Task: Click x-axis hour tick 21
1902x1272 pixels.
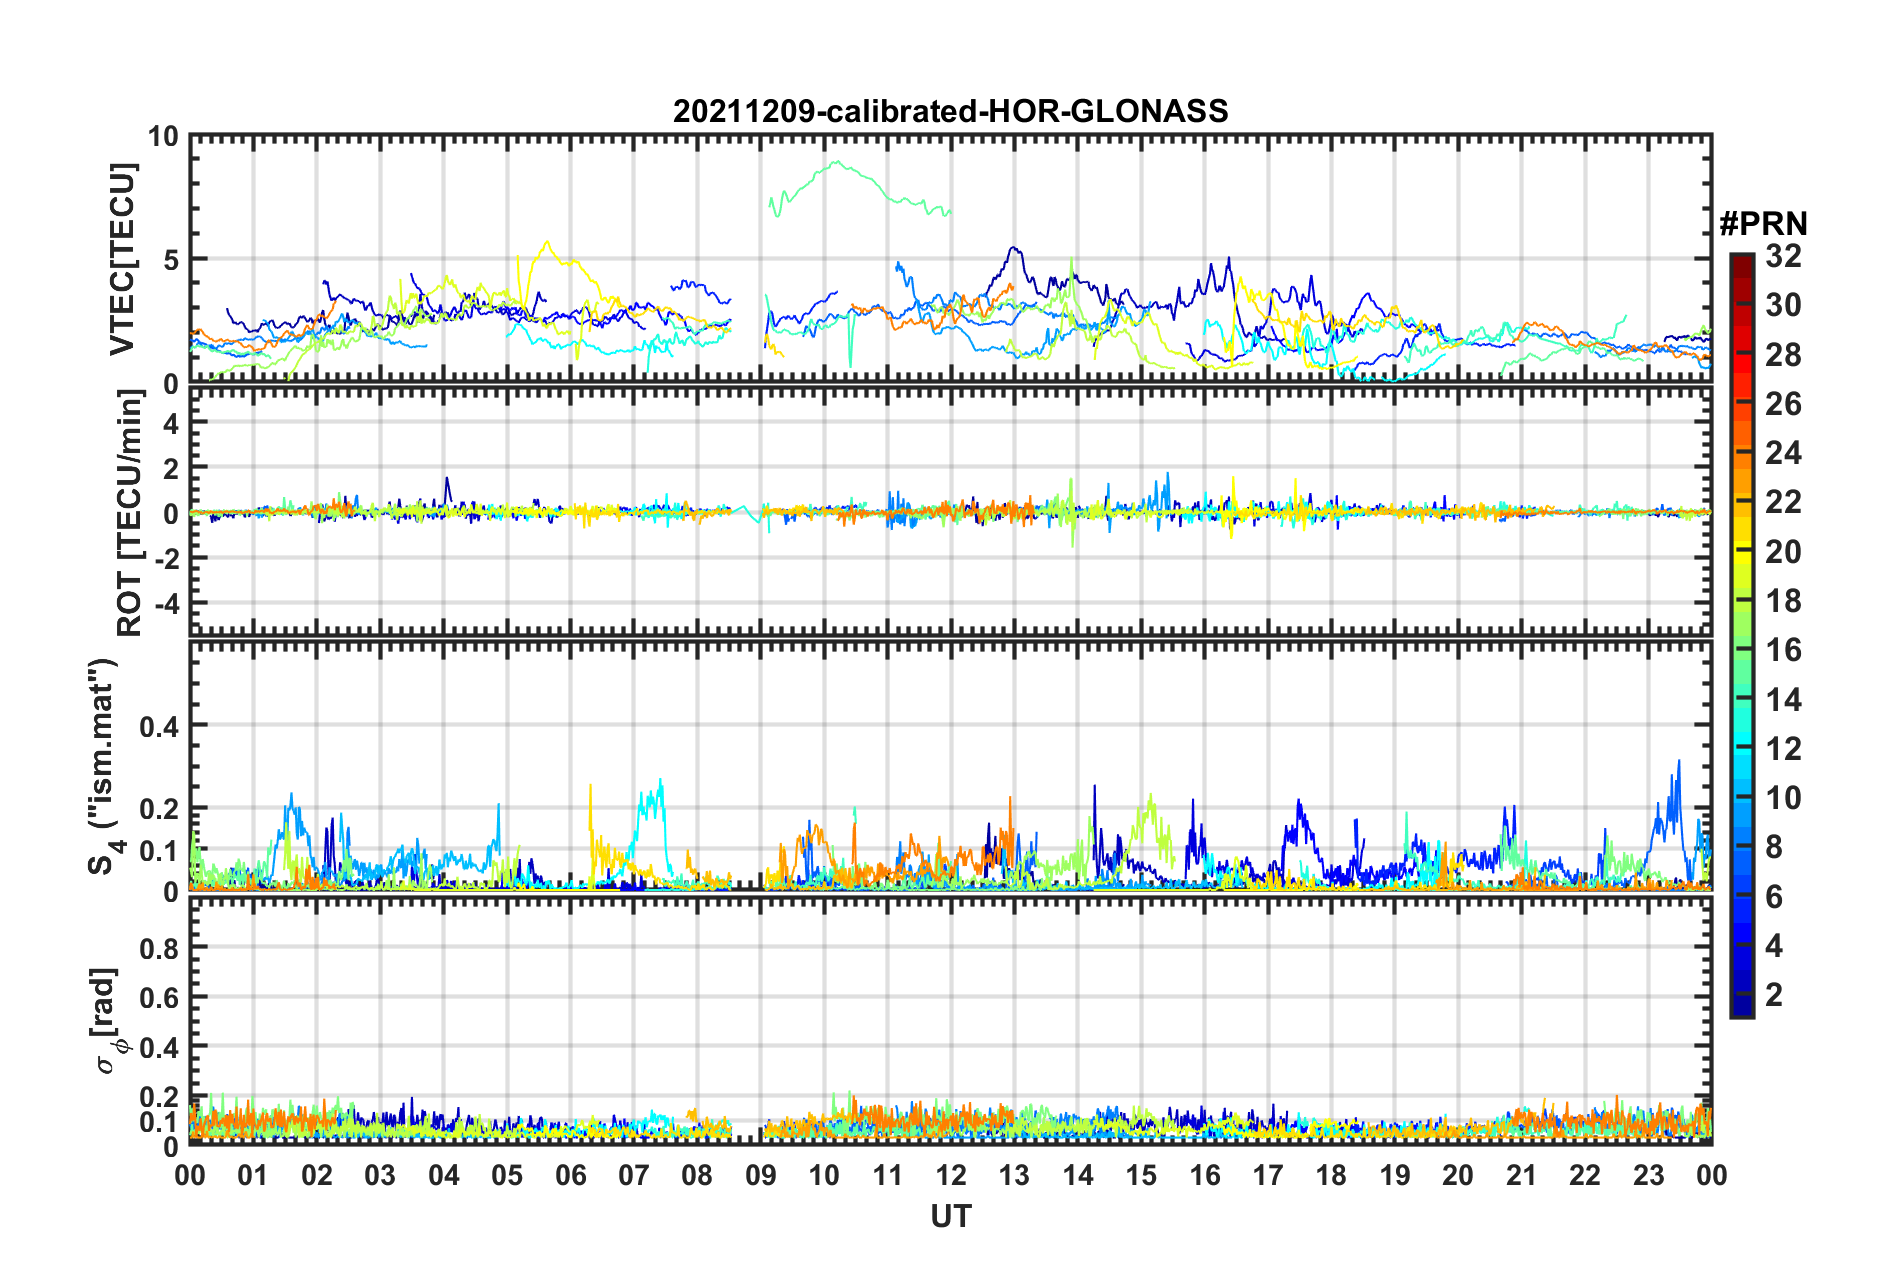Action: point(1522,1175)
